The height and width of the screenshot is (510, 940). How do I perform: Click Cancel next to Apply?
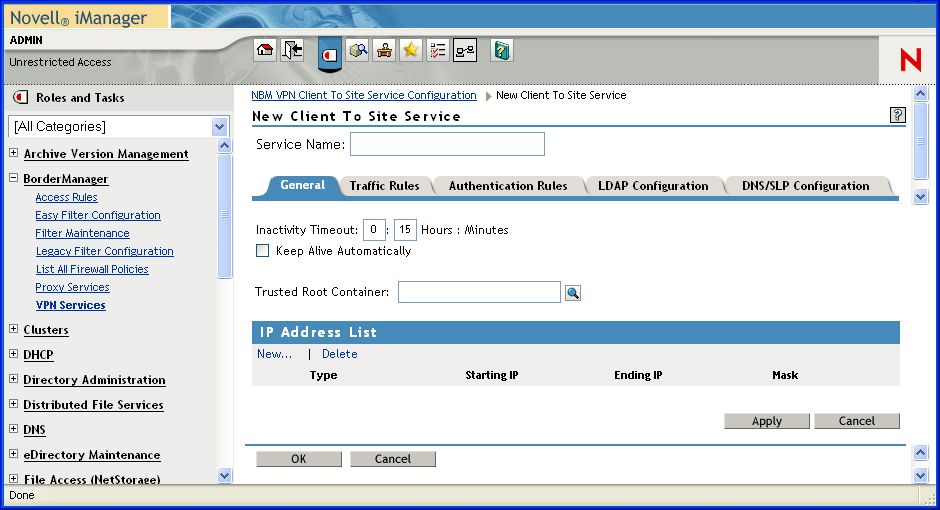tap(857, 421)
